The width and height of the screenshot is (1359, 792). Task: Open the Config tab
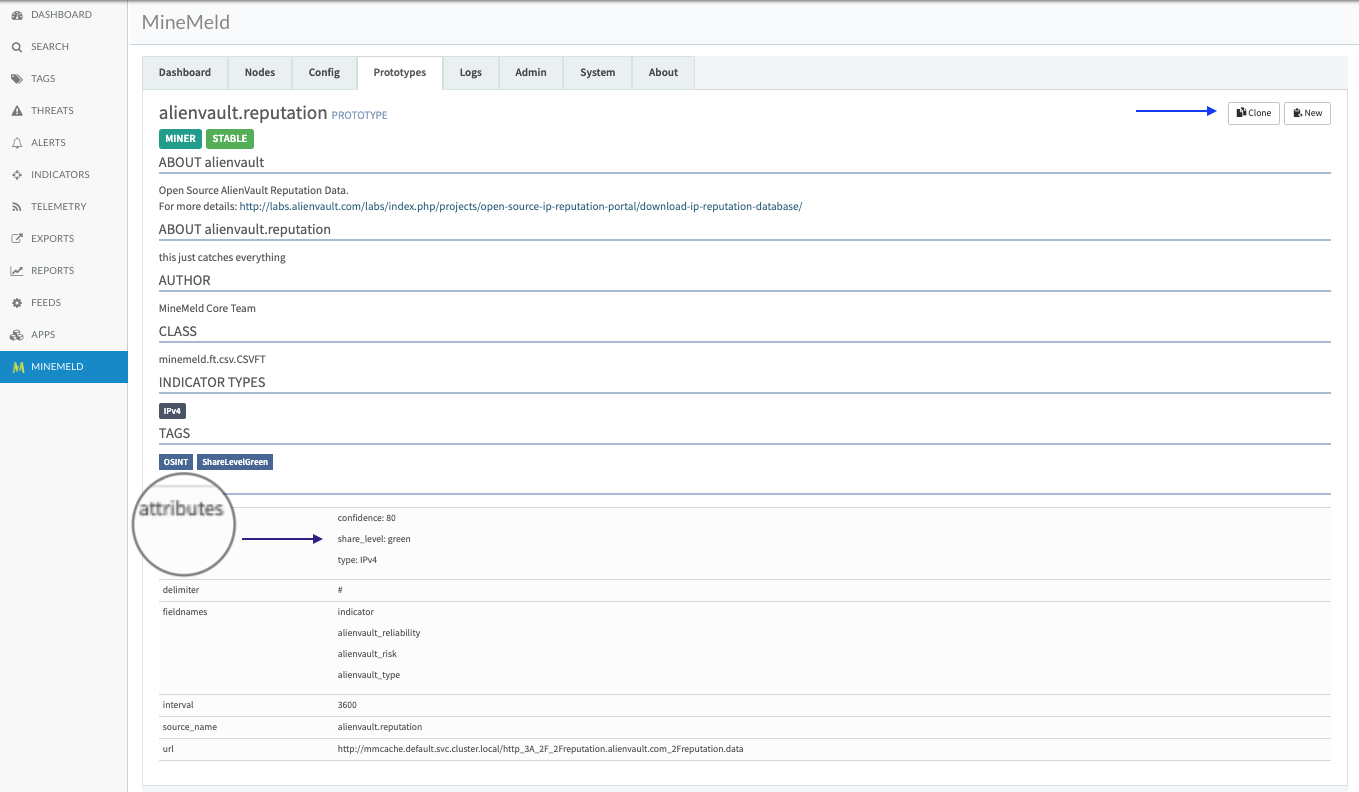(324, 73)
